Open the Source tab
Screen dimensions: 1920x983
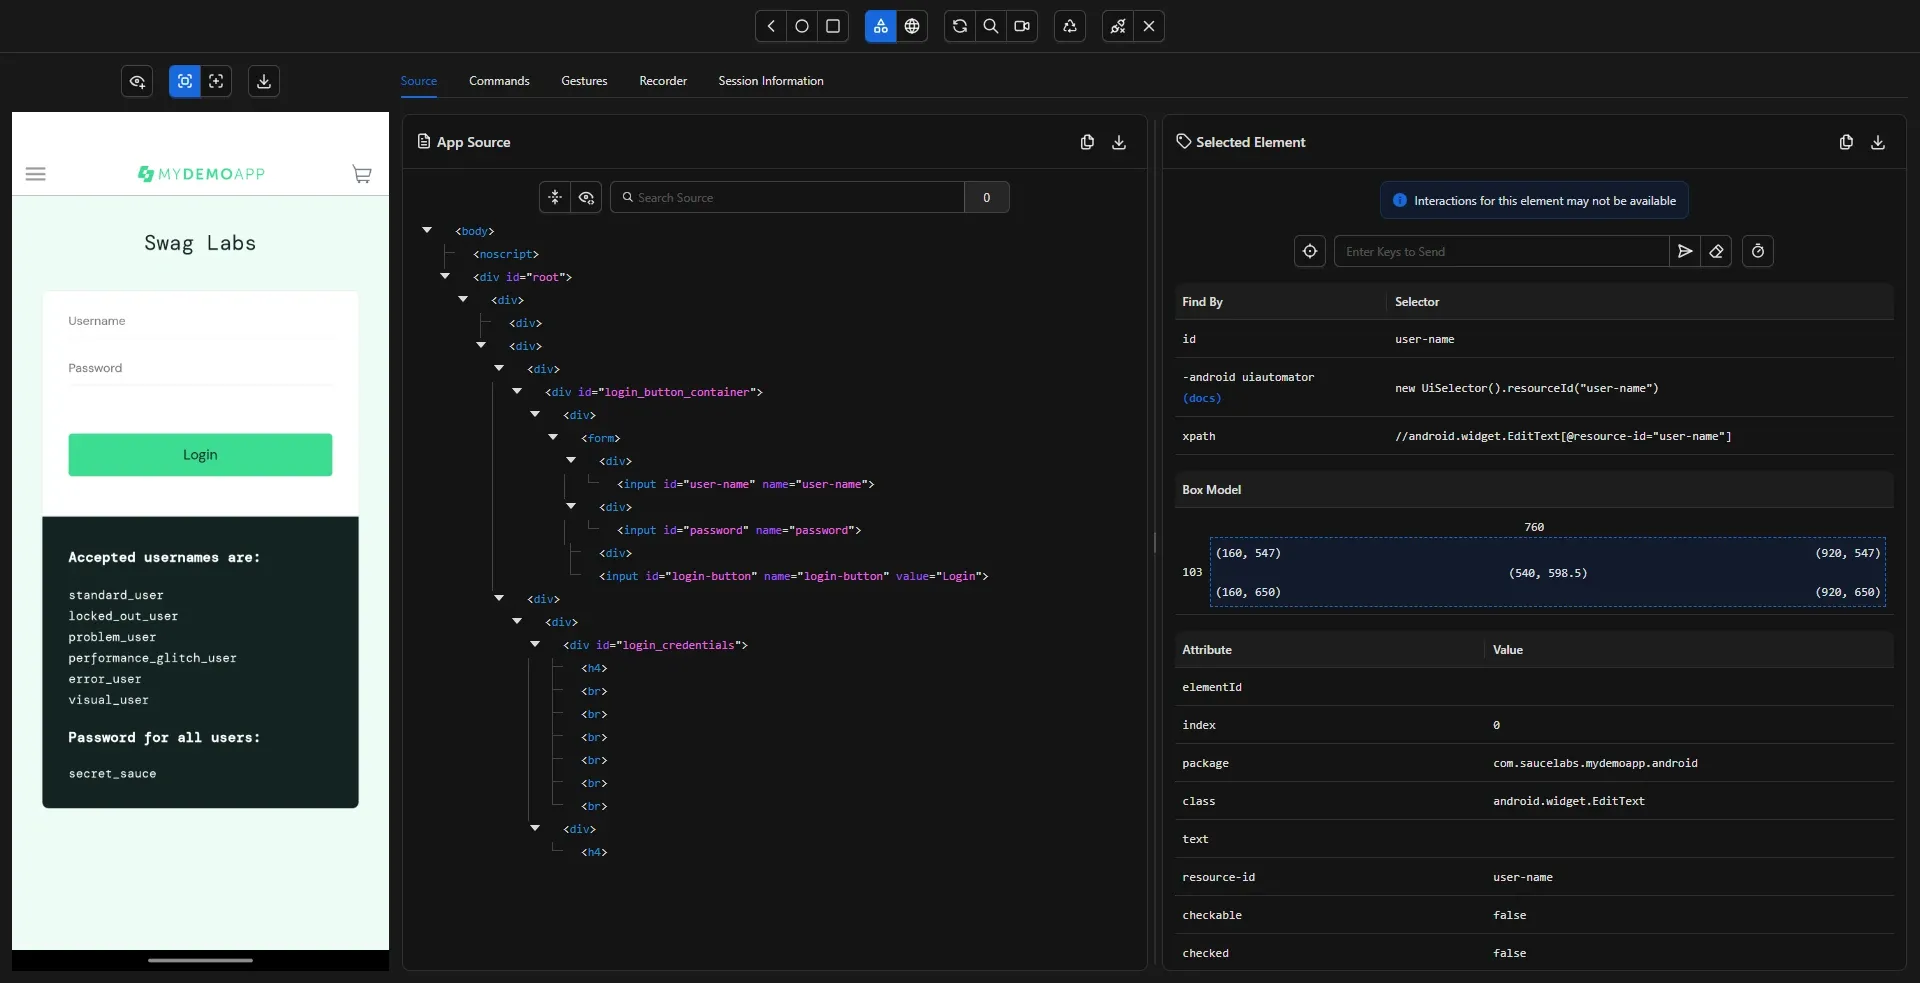(419, 81)
